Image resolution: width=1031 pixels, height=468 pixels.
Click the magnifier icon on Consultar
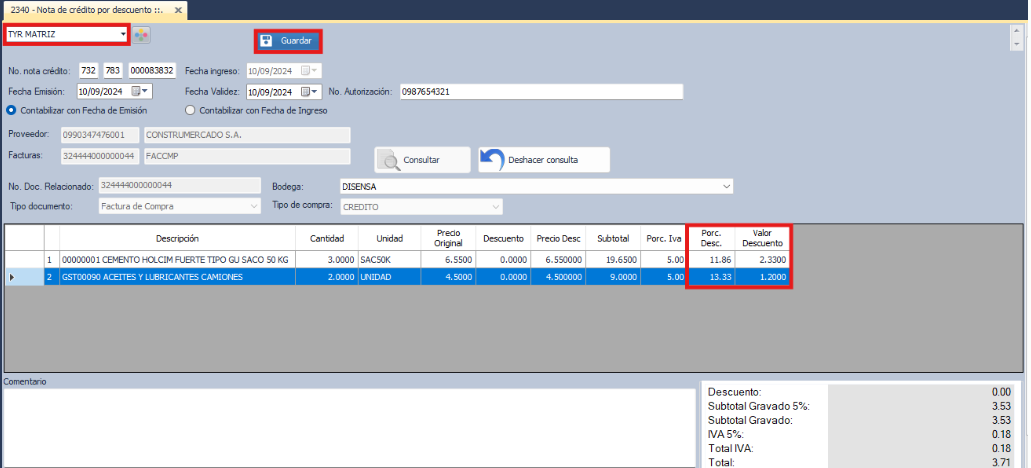pos(390,160)
